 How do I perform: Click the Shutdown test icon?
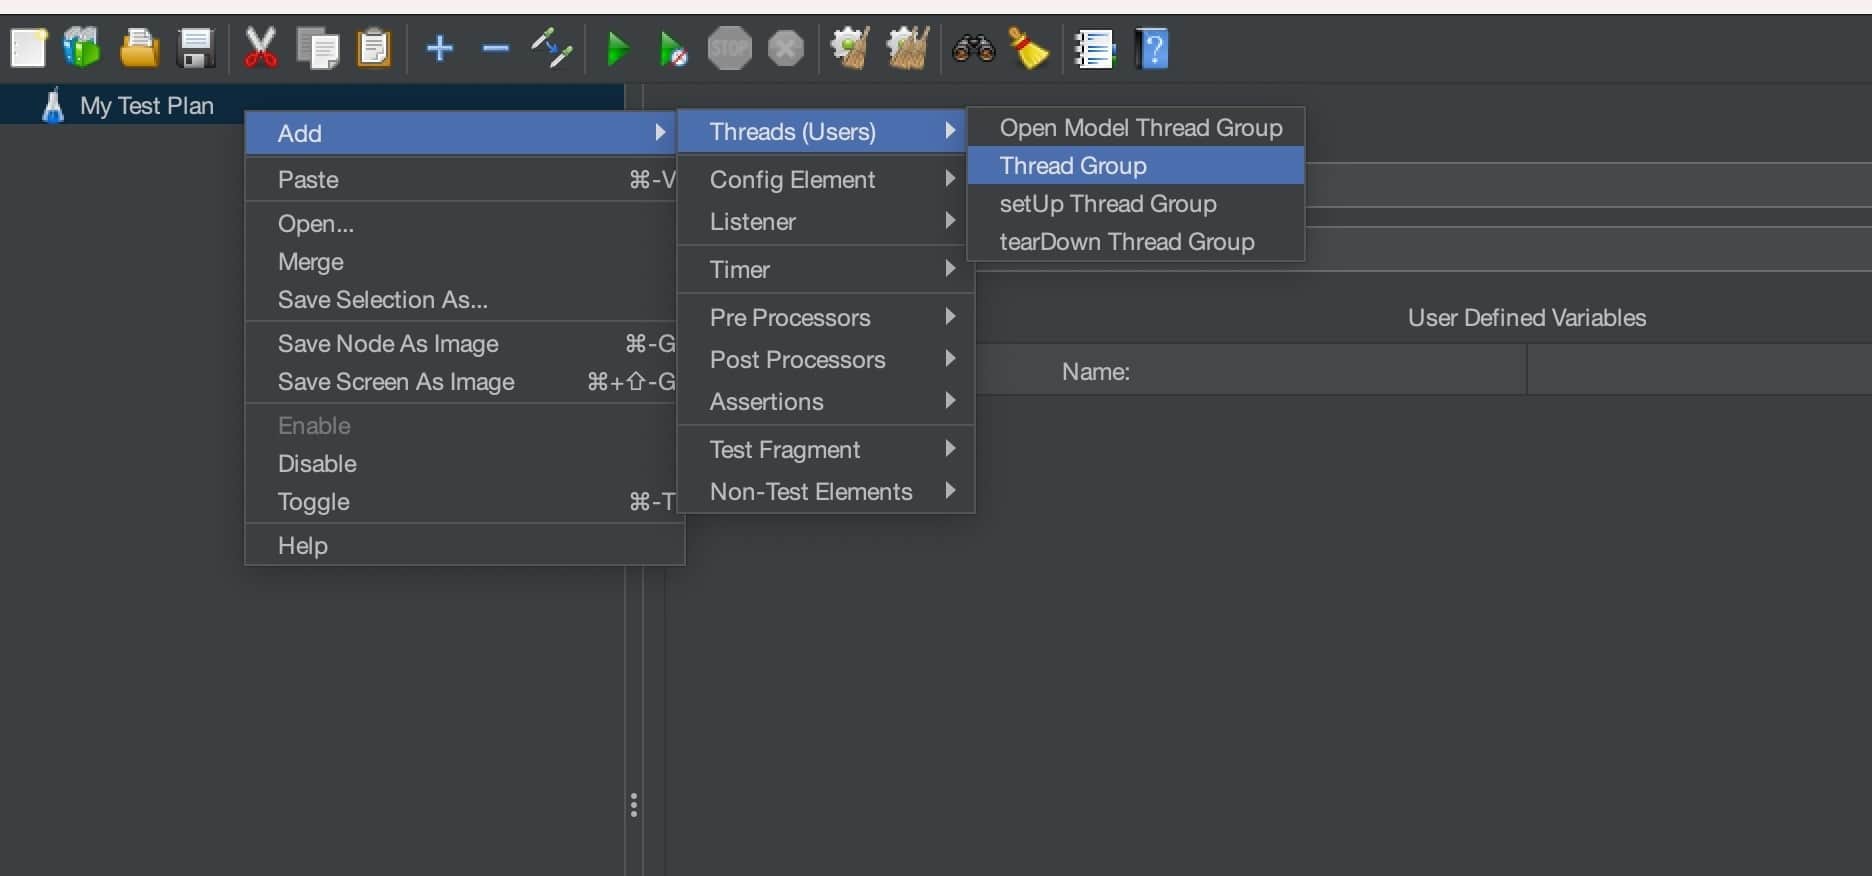click(x=786, y=48)
